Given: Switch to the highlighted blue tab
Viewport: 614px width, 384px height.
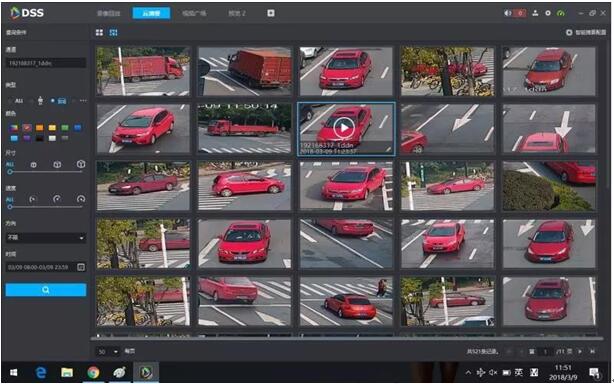Looking at the screenshot, I should pyautogui.click(x=151, y=13).
